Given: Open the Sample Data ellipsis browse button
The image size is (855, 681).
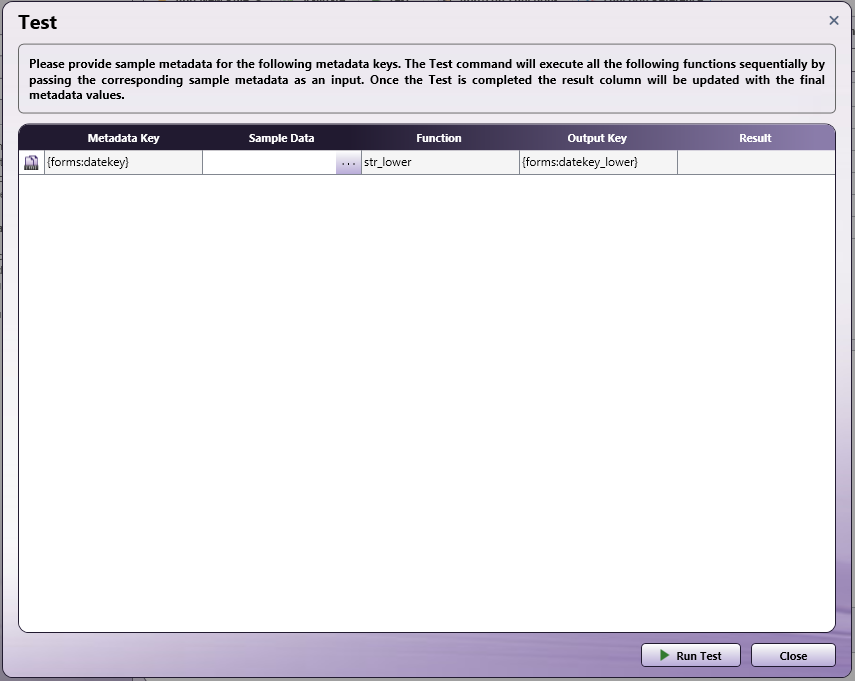Looking at the screenshot, I should click(348, 162).
